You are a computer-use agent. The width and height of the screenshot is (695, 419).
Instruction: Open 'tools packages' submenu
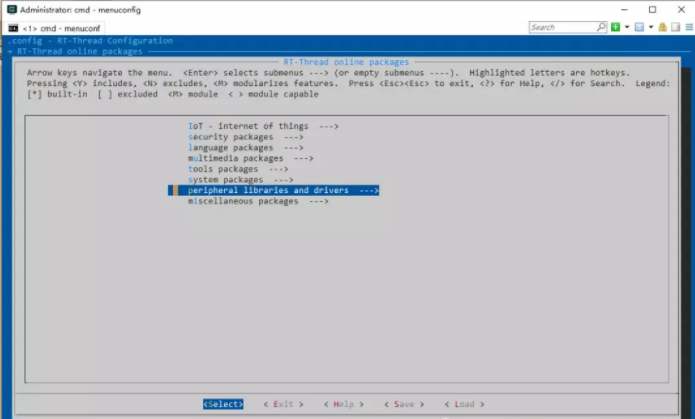coord(238,169)
